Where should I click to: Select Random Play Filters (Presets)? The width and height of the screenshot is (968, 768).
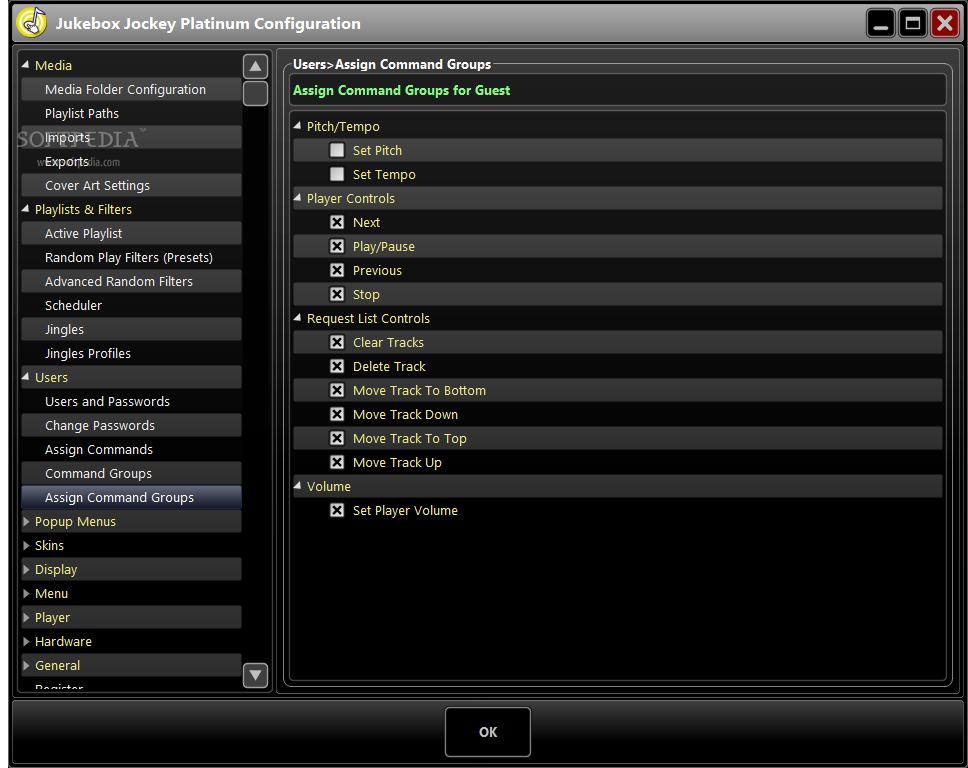coord(131,257)
